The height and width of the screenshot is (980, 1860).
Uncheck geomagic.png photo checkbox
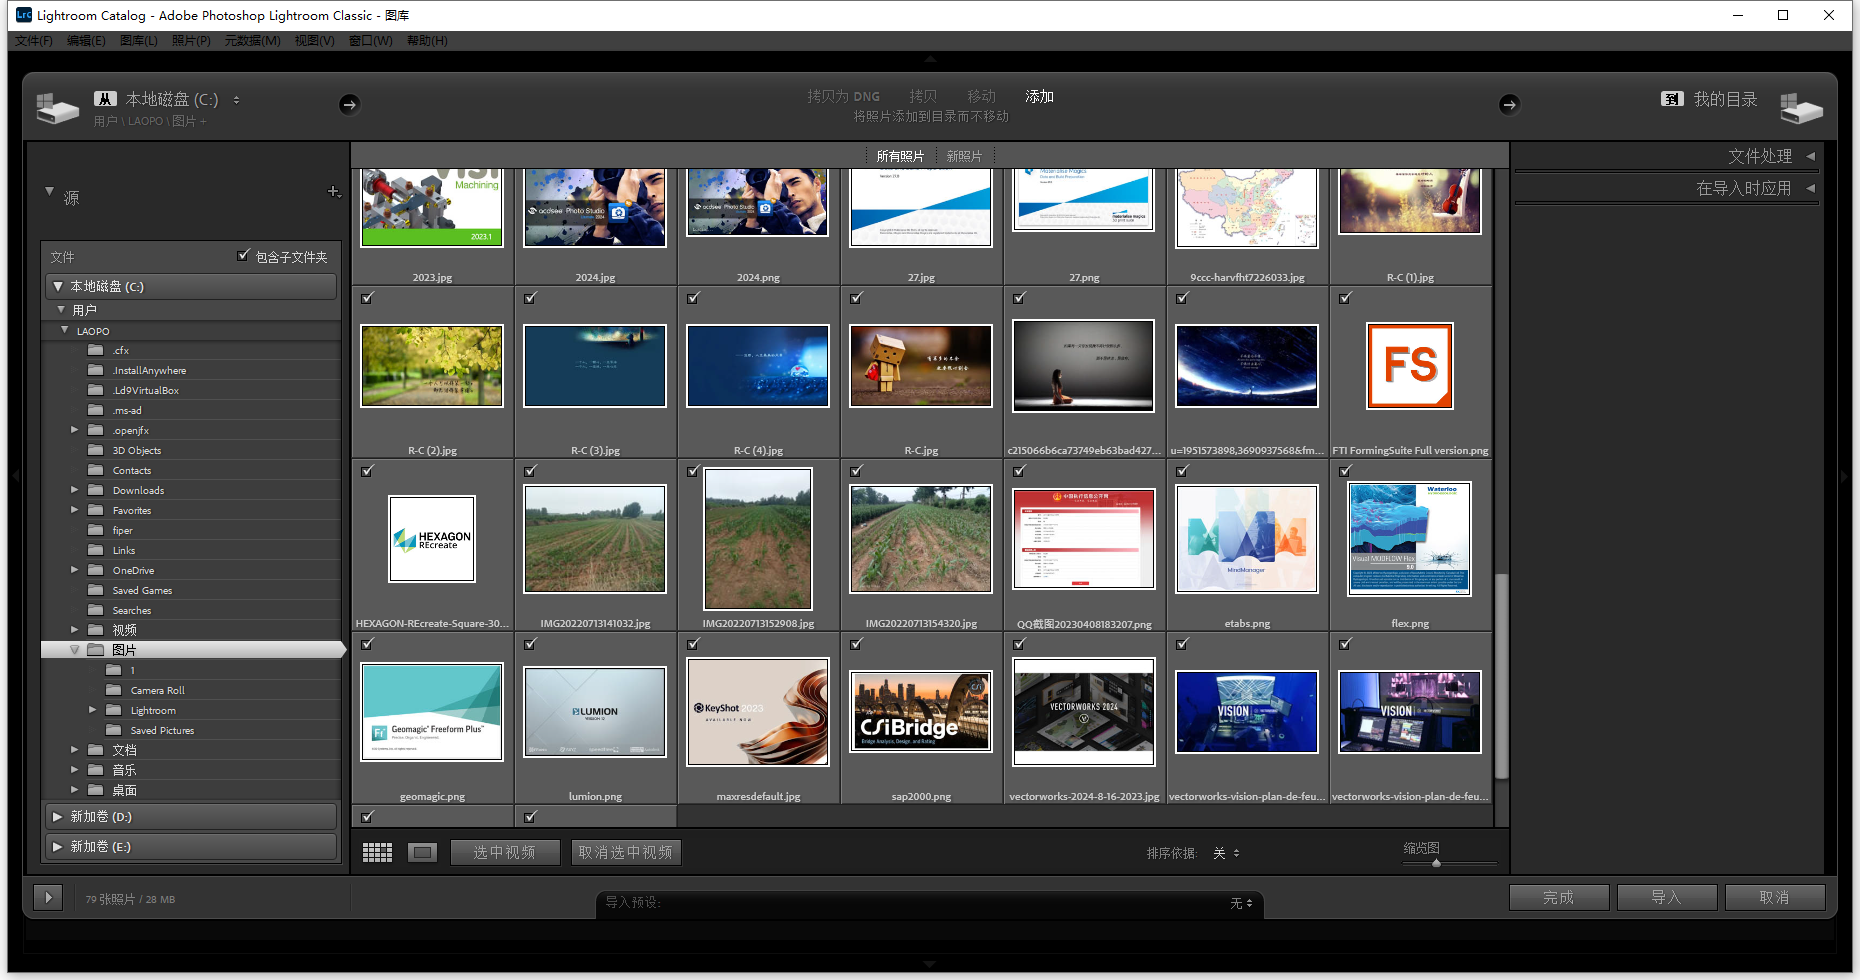coord(367,644)
